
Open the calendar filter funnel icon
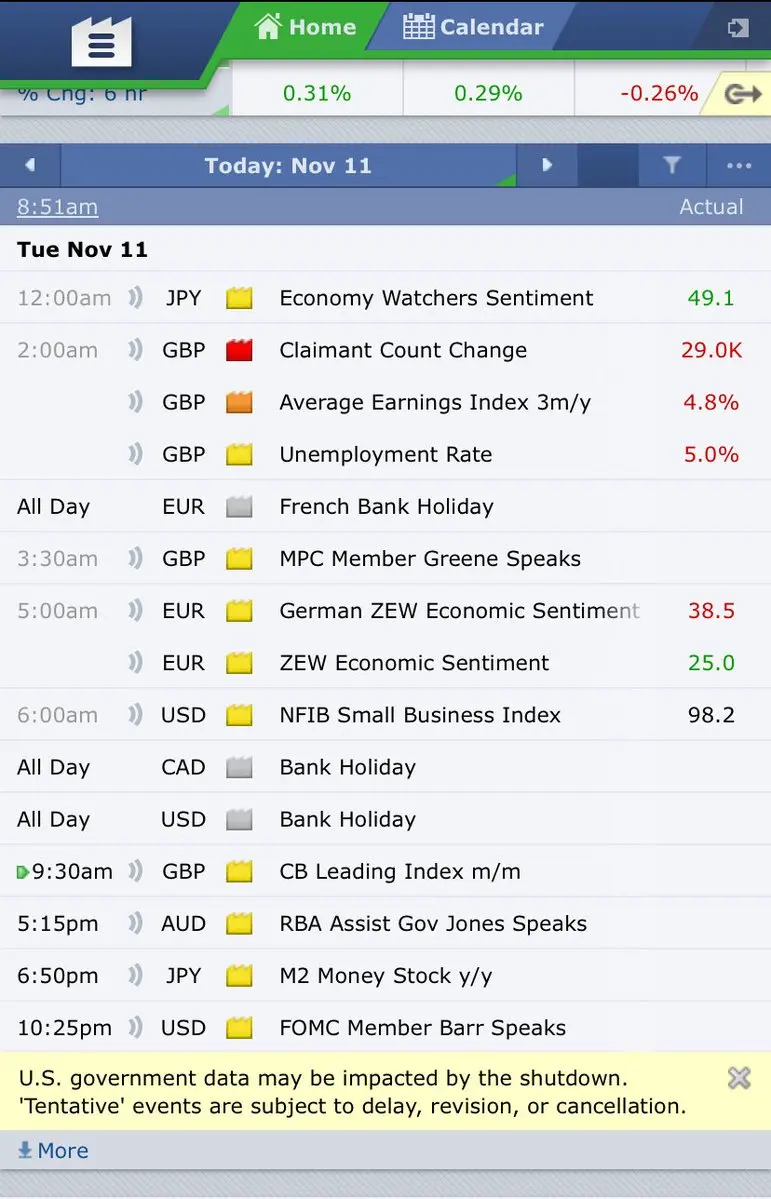coord(672,165)
